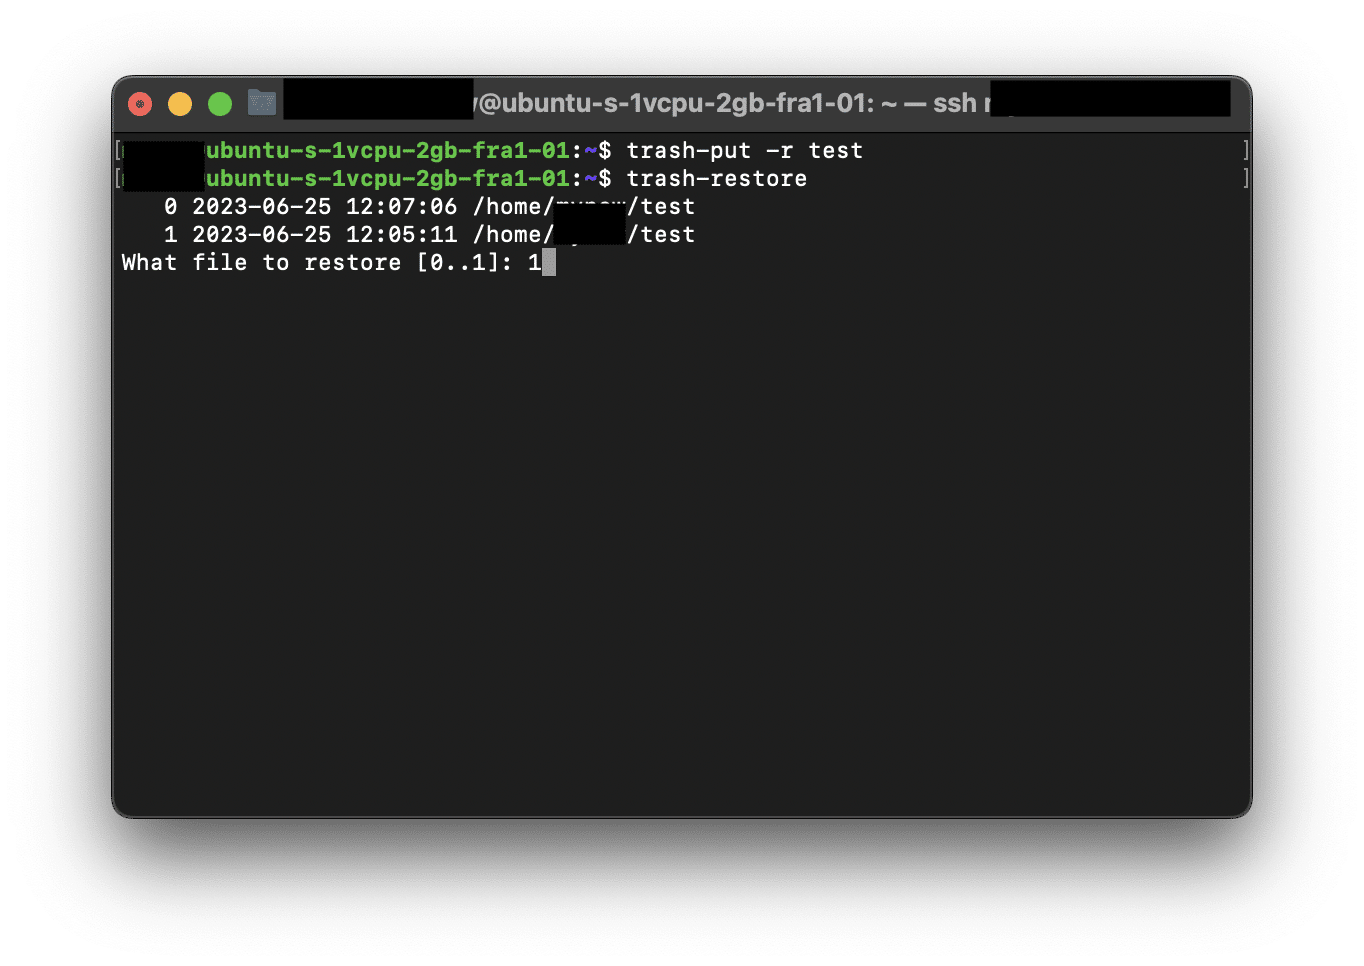Click the folder proxy icon in title bar
This screenshot has height=966, width=1364.
point(261,101)
